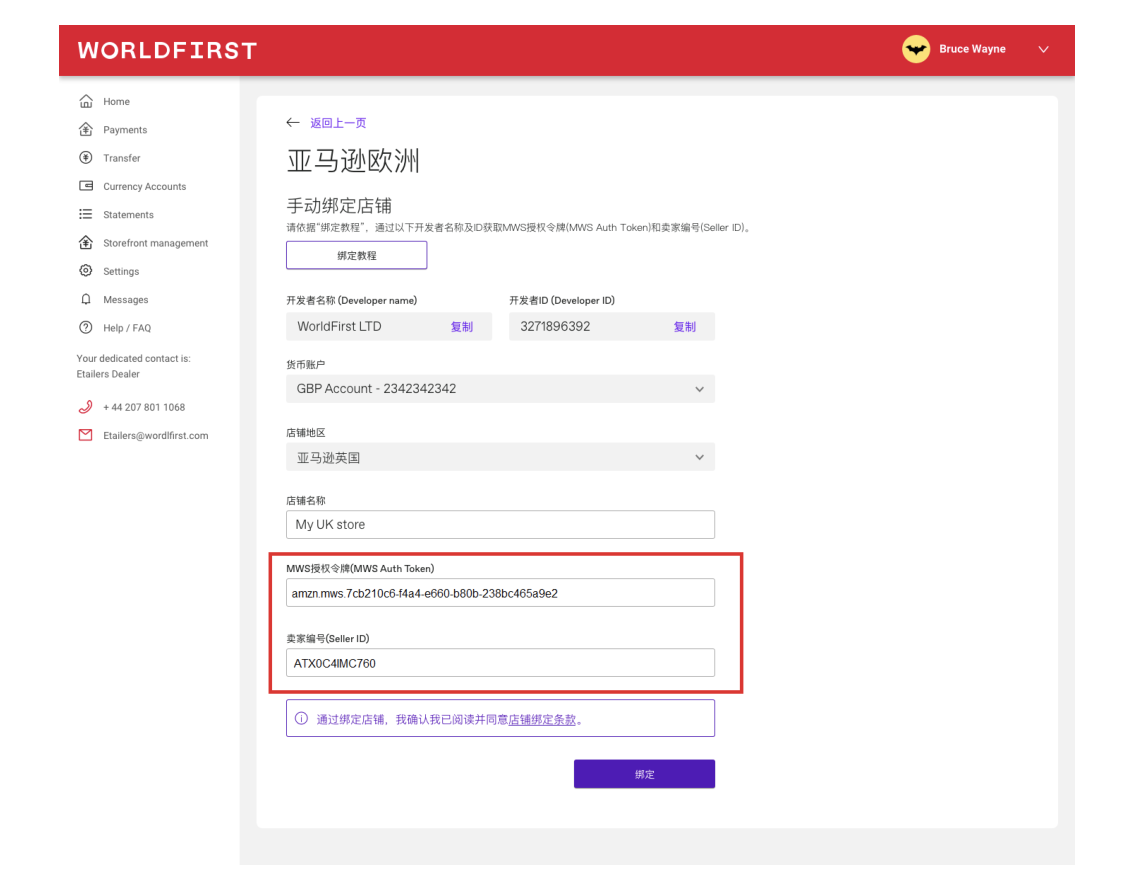The image size is (1147, 893).
Task: Click the Payments icon in sidebar
Action: tap(86, 129)
